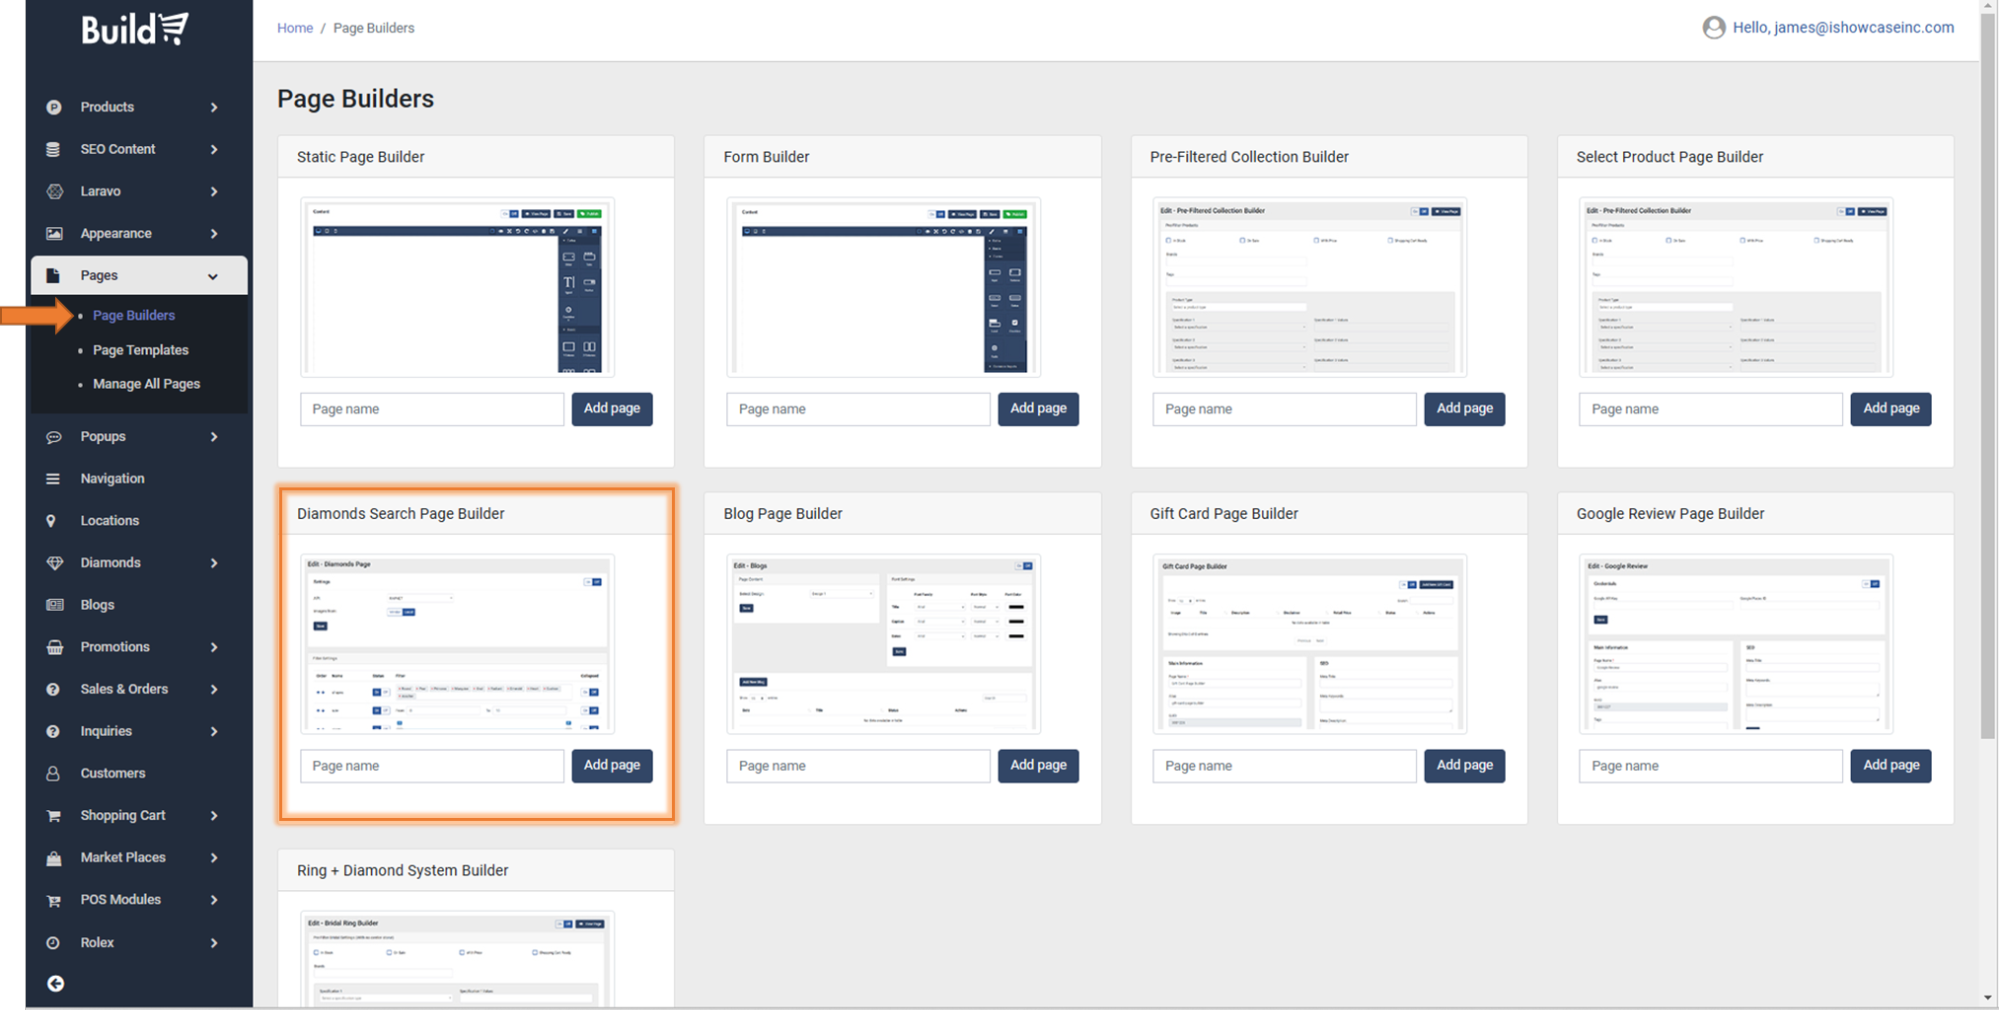Select the Products icon in sidebar
The height and width of the screenshot is (1011, 1999).
(x=53, y=107)
